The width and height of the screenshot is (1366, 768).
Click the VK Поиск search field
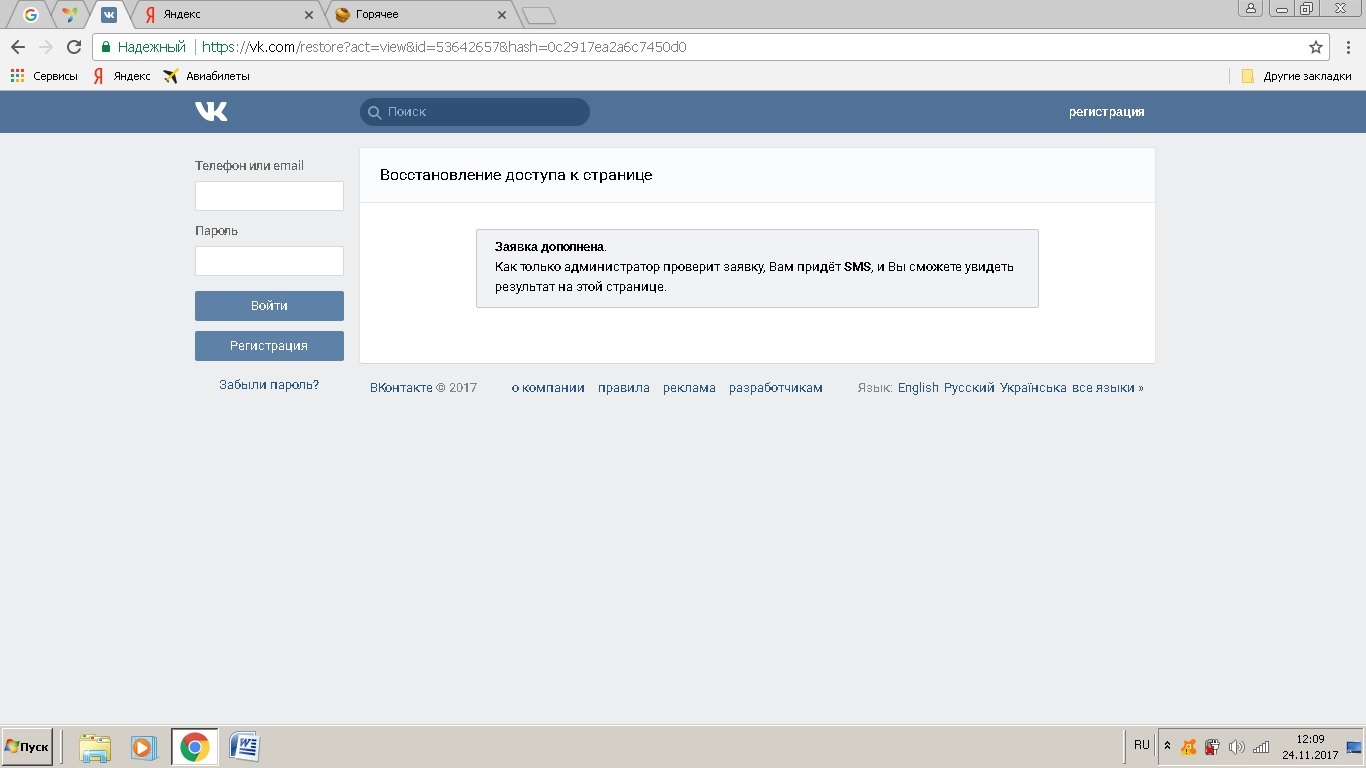point(475,112)
